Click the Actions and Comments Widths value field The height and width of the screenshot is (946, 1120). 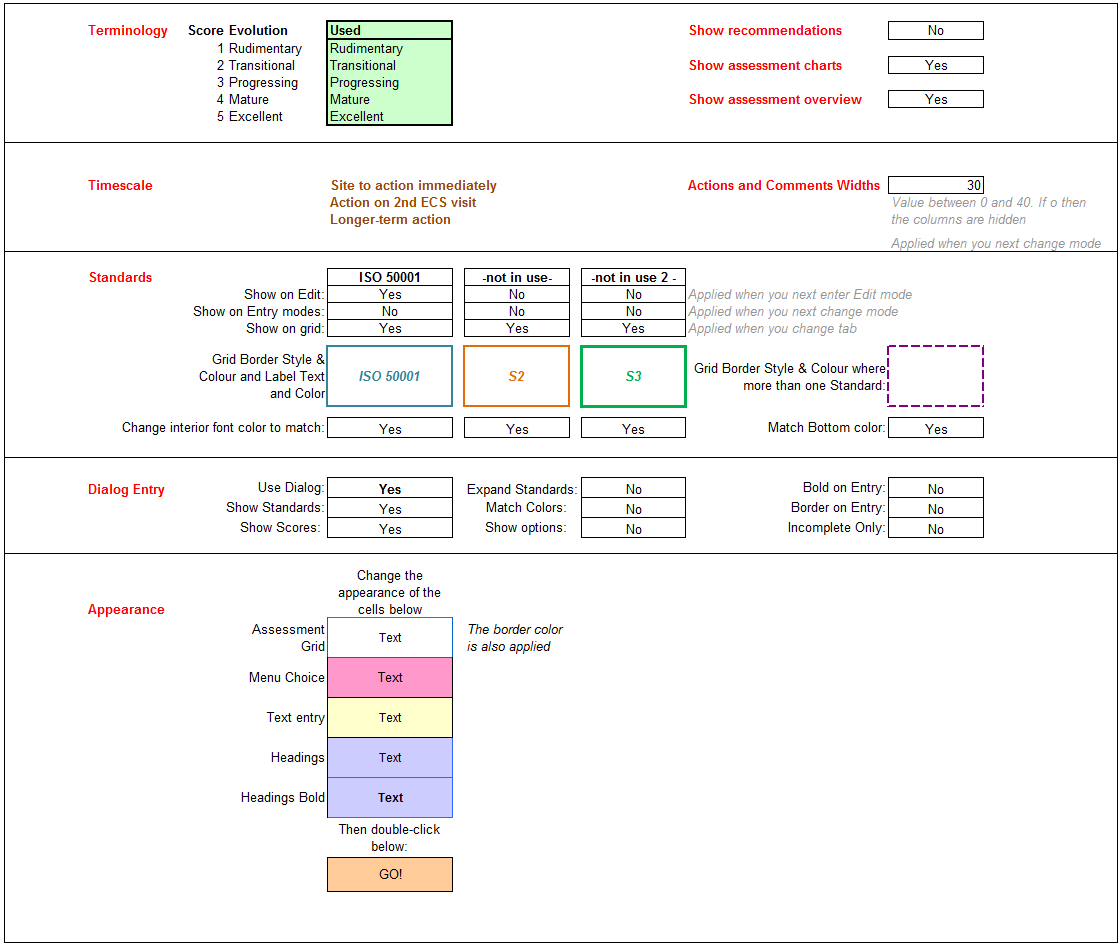(x=935, y=184)
